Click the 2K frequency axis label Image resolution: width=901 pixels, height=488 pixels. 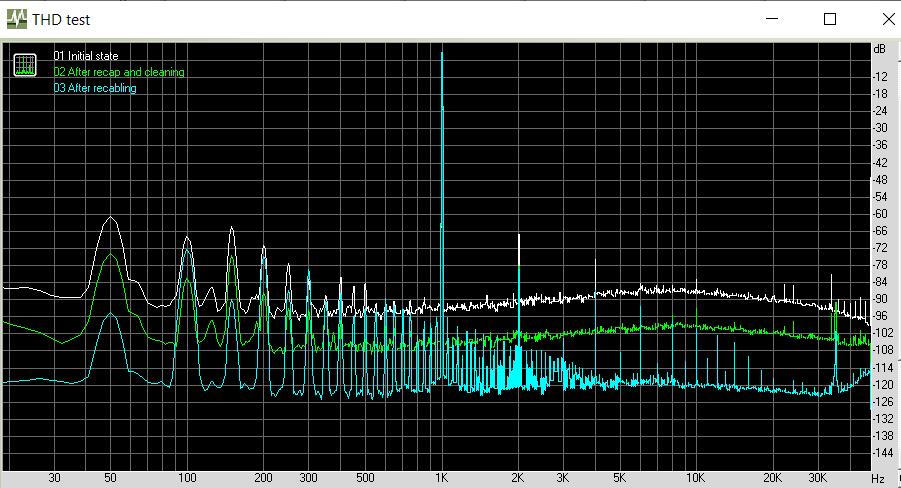517,478
